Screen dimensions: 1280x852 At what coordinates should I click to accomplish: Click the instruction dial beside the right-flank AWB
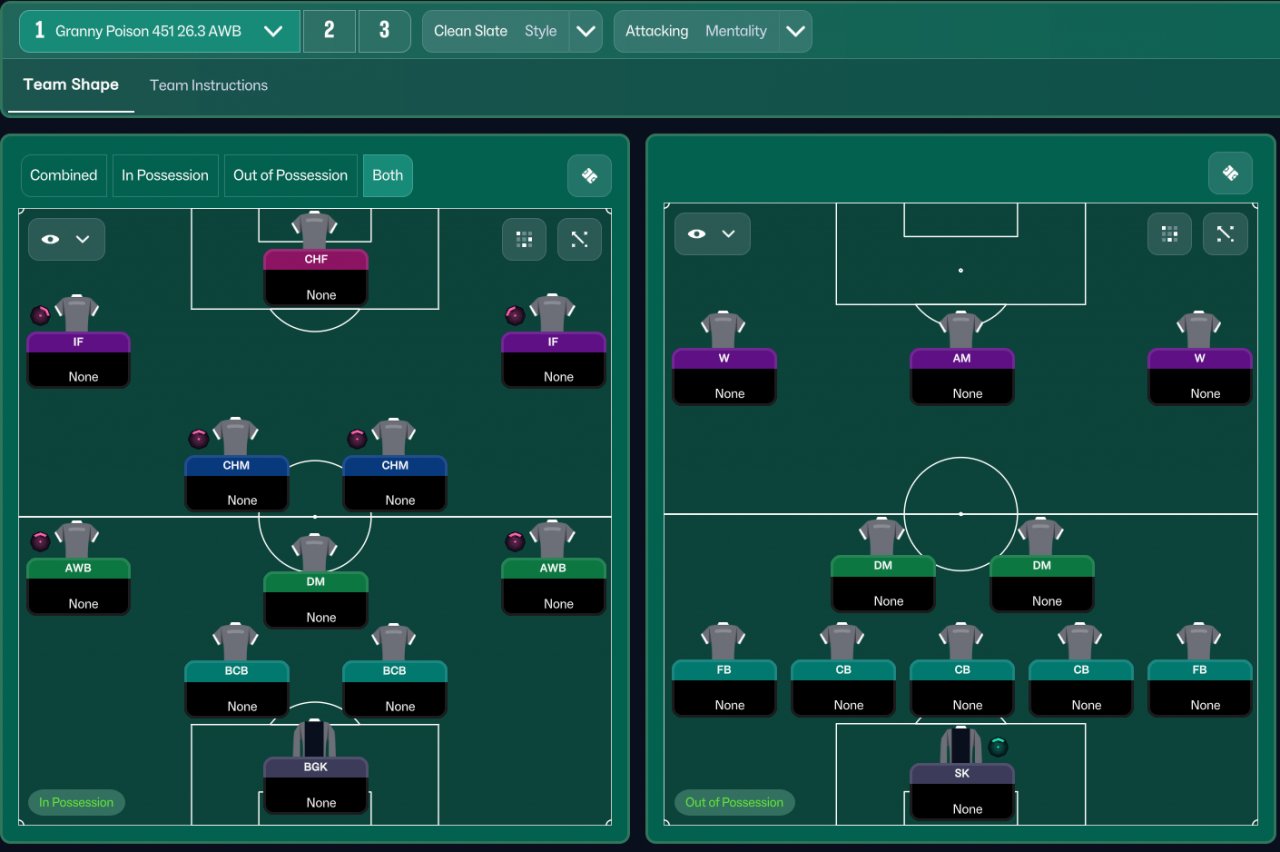pos(515,541)
